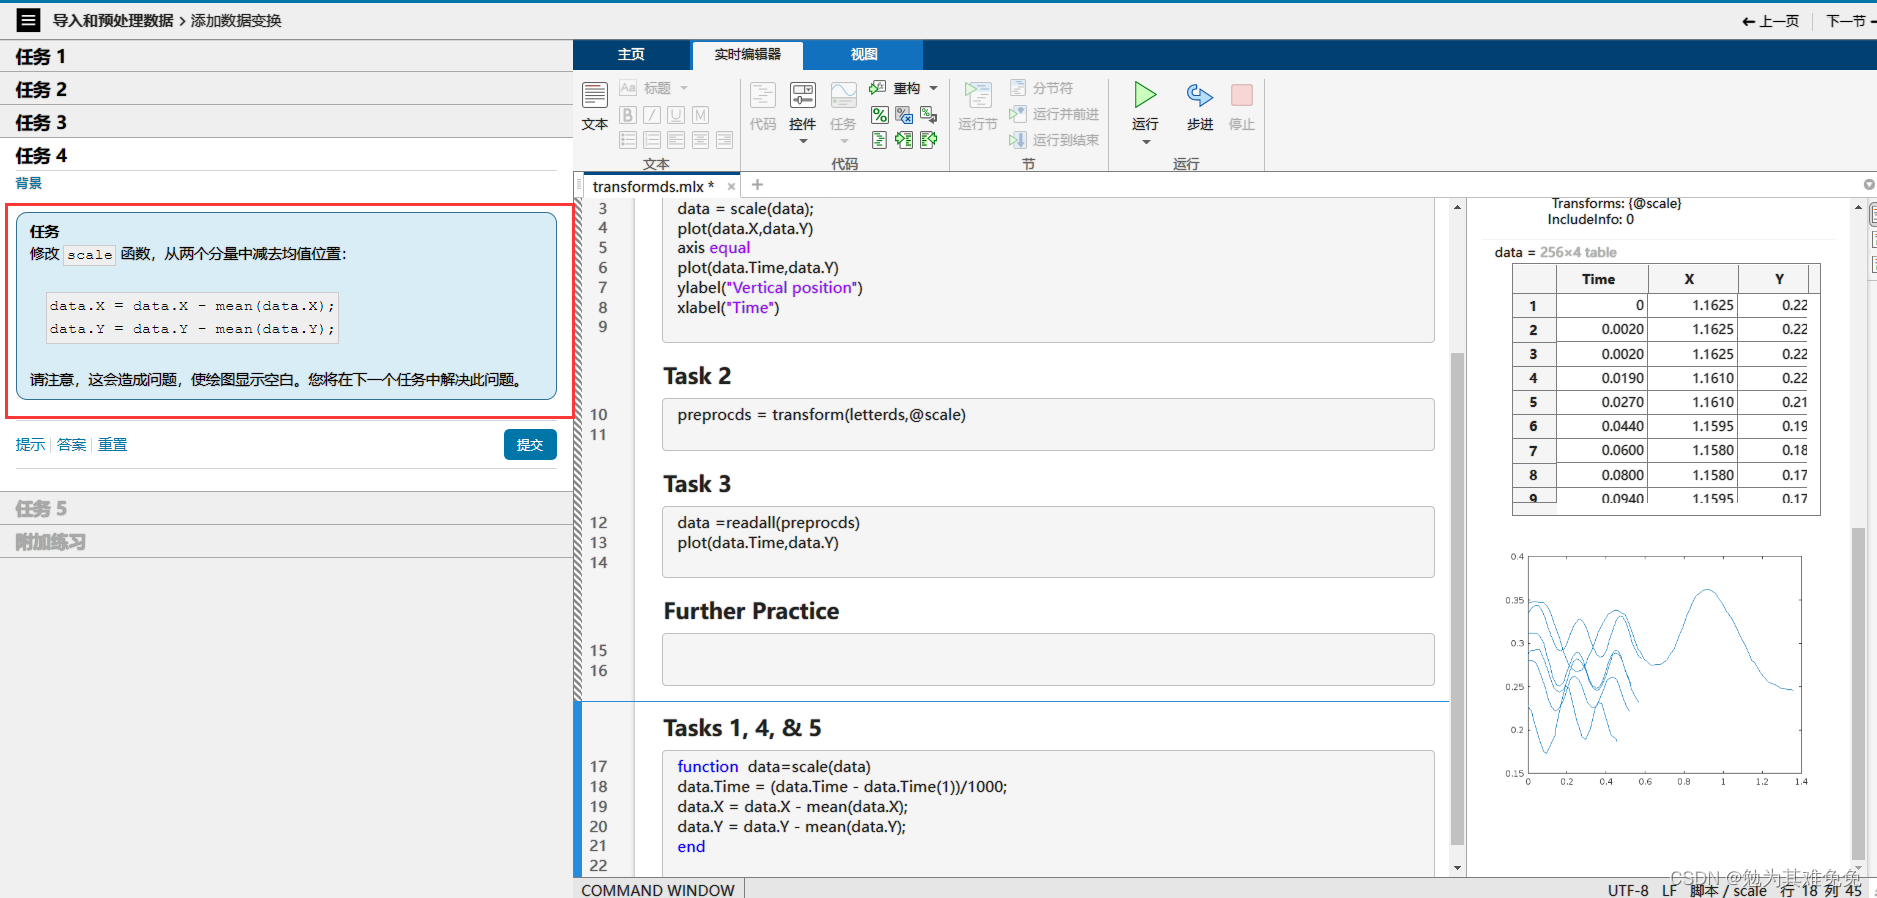The image size is (1877, 898).
Task: Apply numbered list formatting
Action: point(652,140)
